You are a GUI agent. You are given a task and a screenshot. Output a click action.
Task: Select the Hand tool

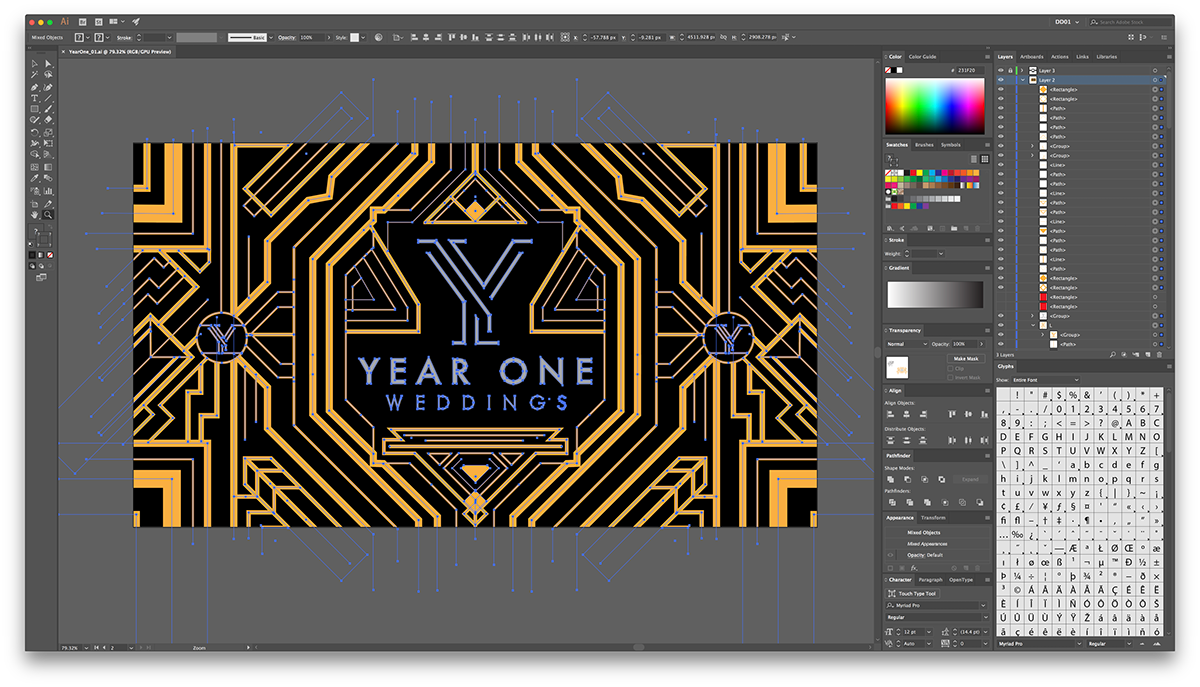click(35, 214)
